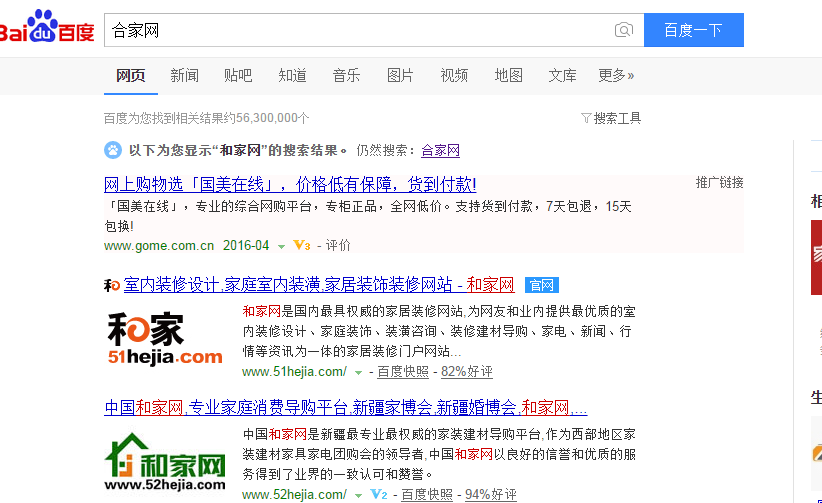The height and width of the screenshot is (503, 822).
Task: Open 搜索工具 search tools
Action: point(617,119)
